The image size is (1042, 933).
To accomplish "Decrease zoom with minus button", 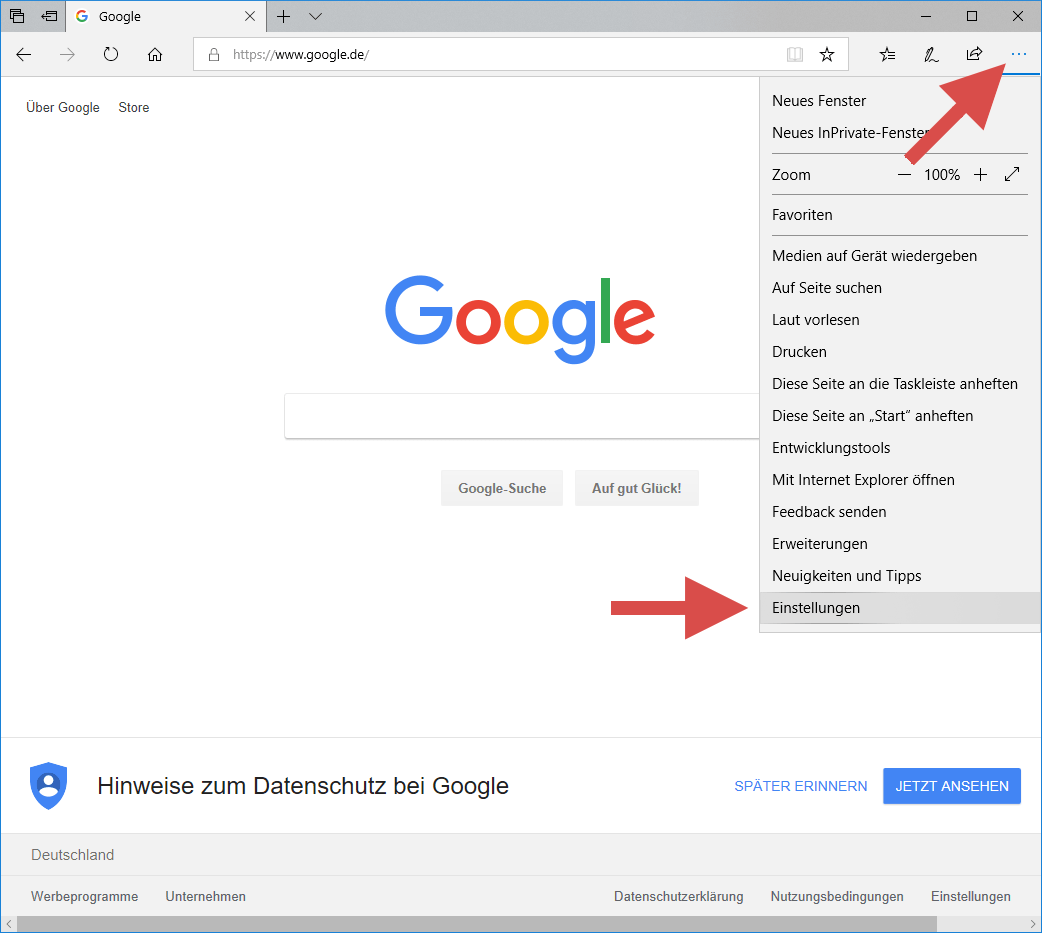I will (x=904, y=175).
